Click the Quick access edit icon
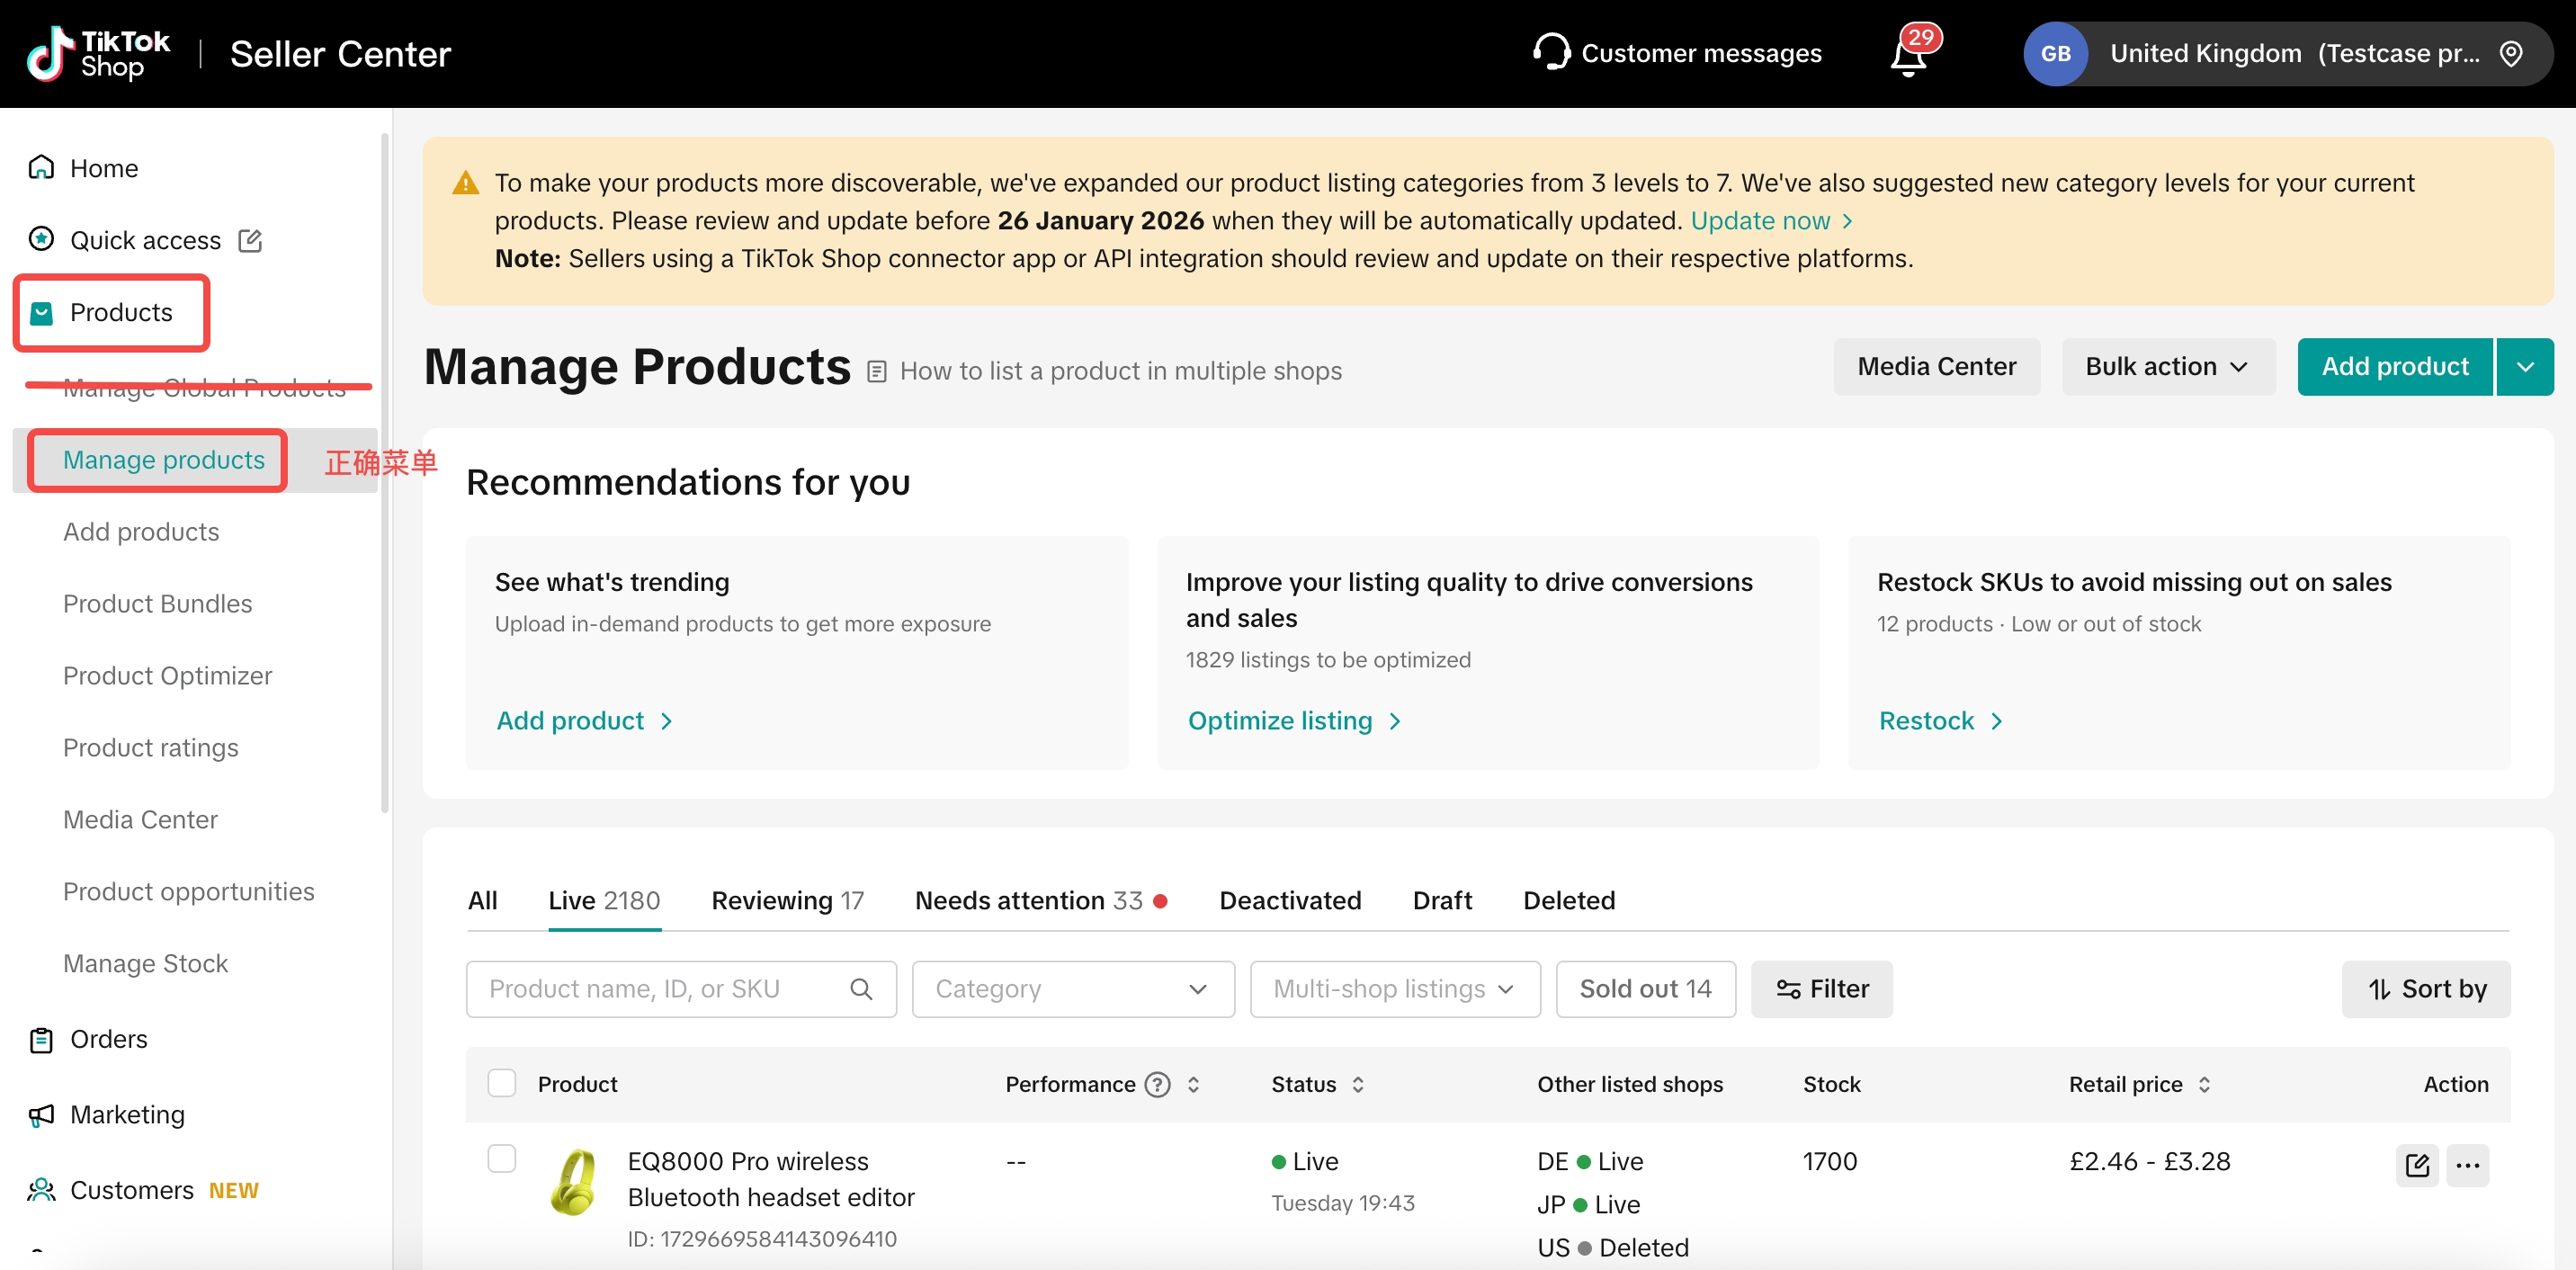Image resolution: width=2576 pixels, height=1270 pixels. (x=250, y=240)
